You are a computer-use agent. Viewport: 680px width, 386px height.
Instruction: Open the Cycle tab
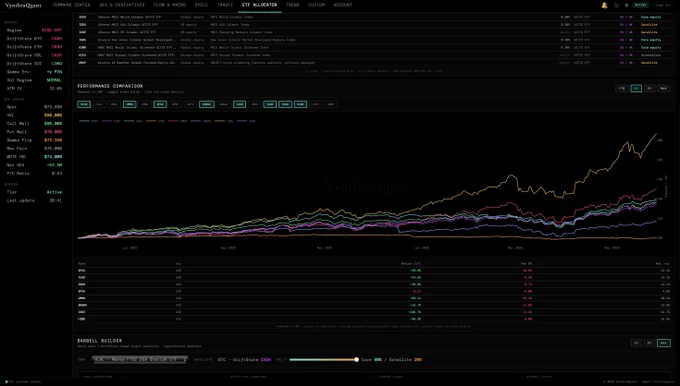(x=201, y=5)
